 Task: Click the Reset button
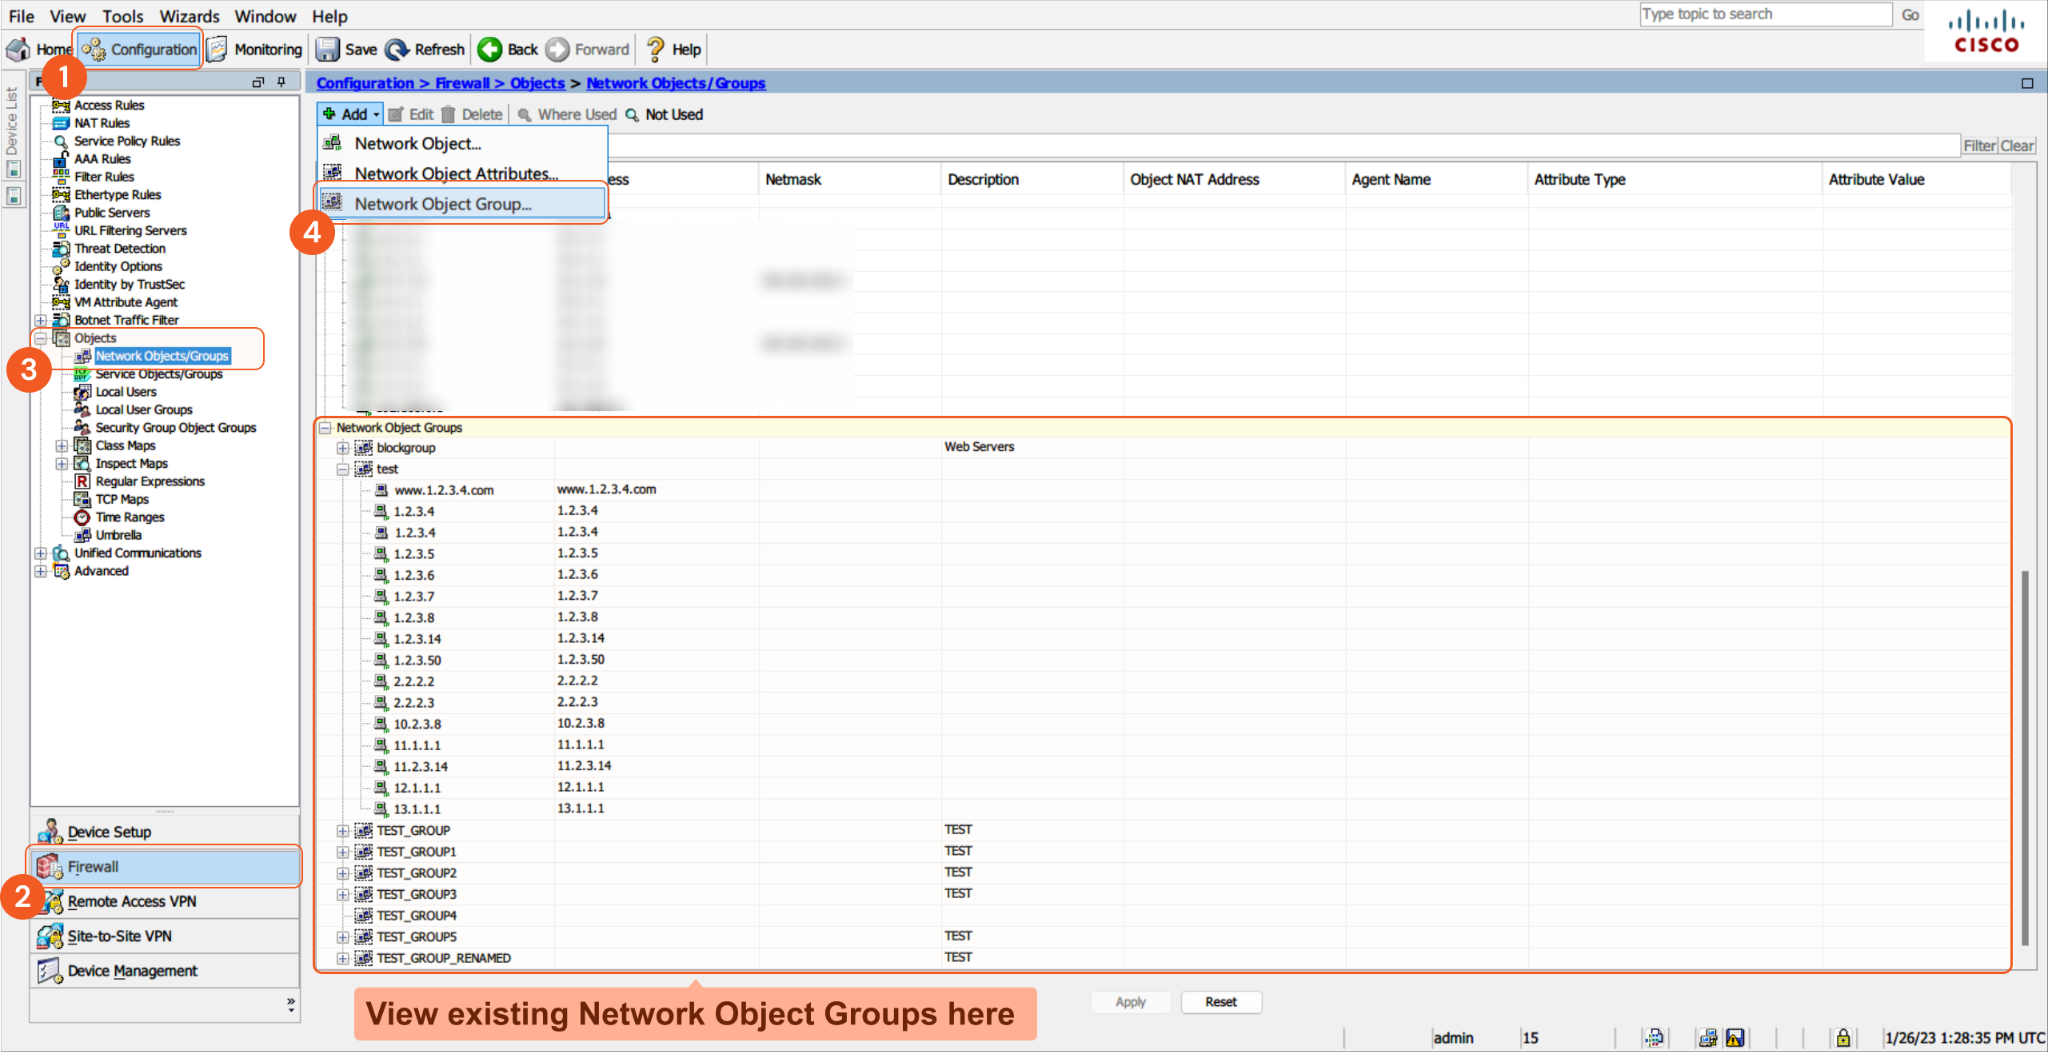pyautogui.click(x=1220, y=1002)
